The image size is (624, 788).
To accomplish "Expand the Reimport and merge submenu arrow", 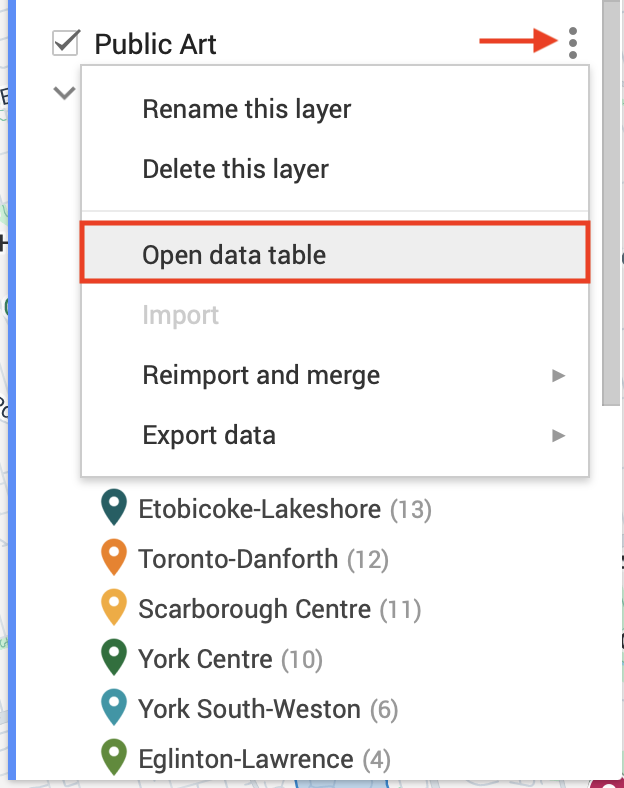I will point(558,376).
